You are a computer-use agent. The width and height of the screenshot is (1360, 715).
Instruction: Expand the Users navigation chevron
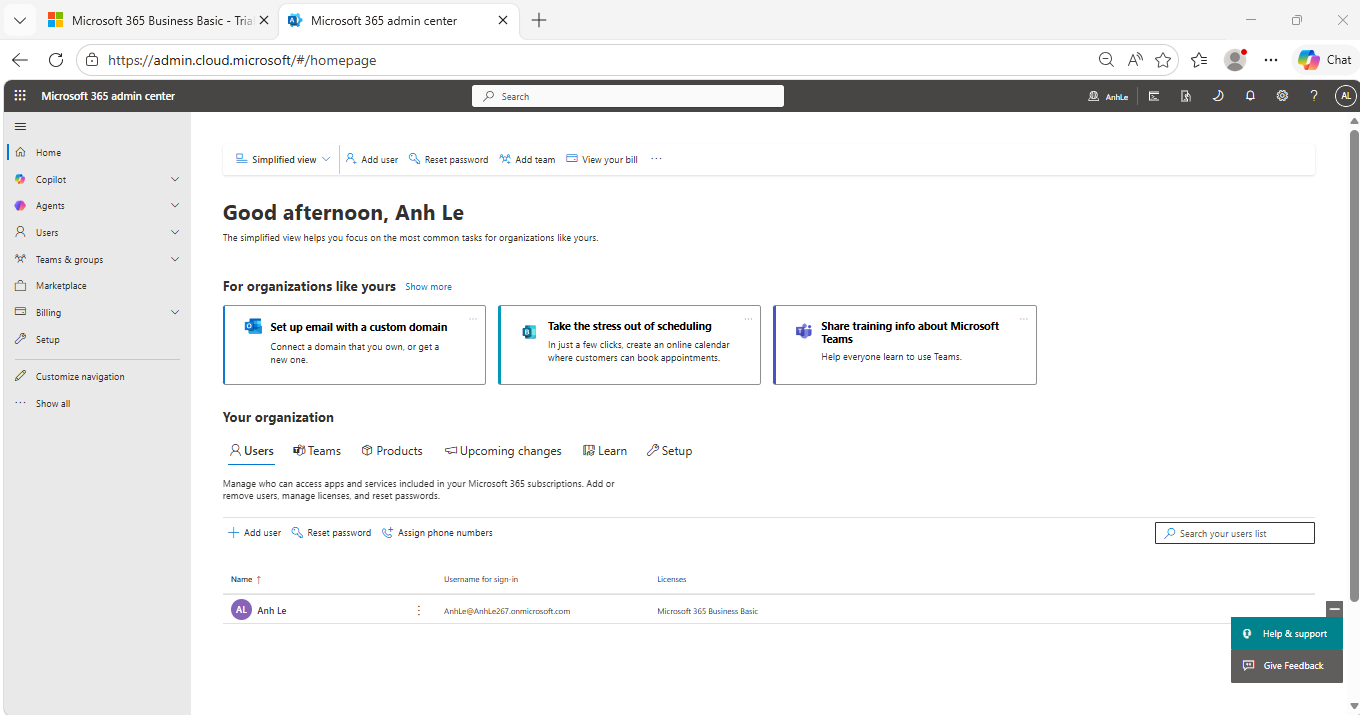(x=175, y=232)
